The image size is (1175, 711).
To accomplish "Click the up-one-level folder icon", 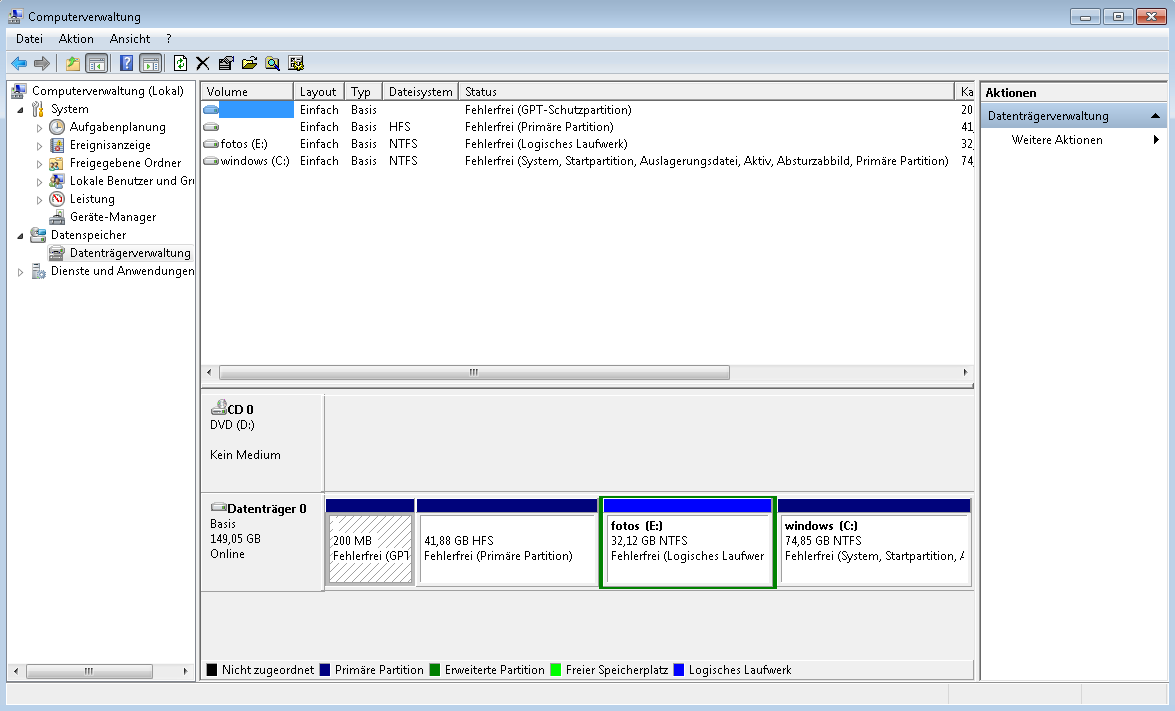I will point(73,64).
